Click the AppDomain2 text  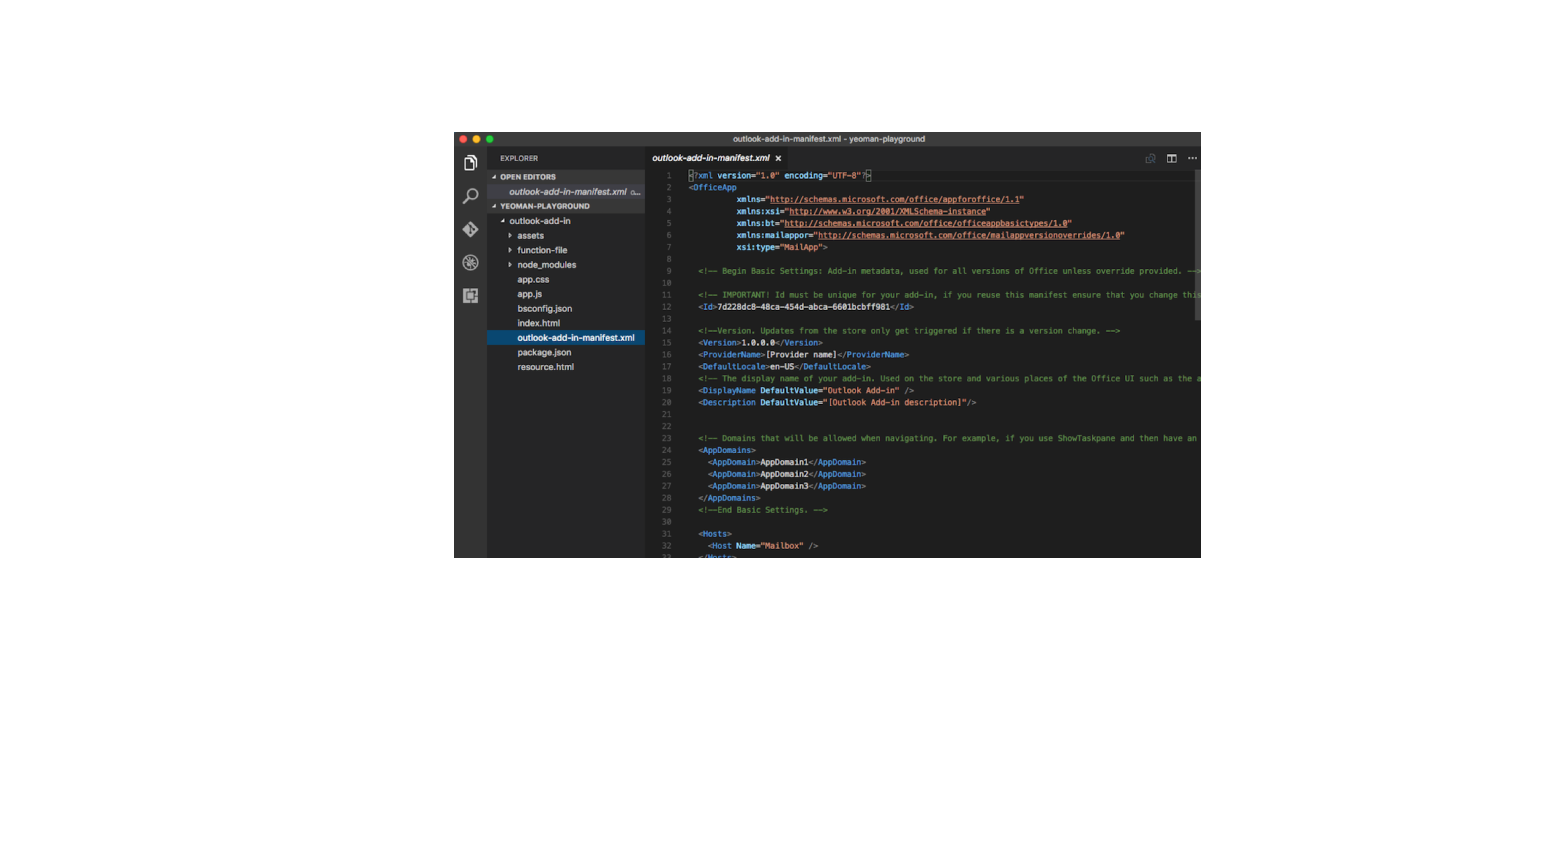point(784,474)
